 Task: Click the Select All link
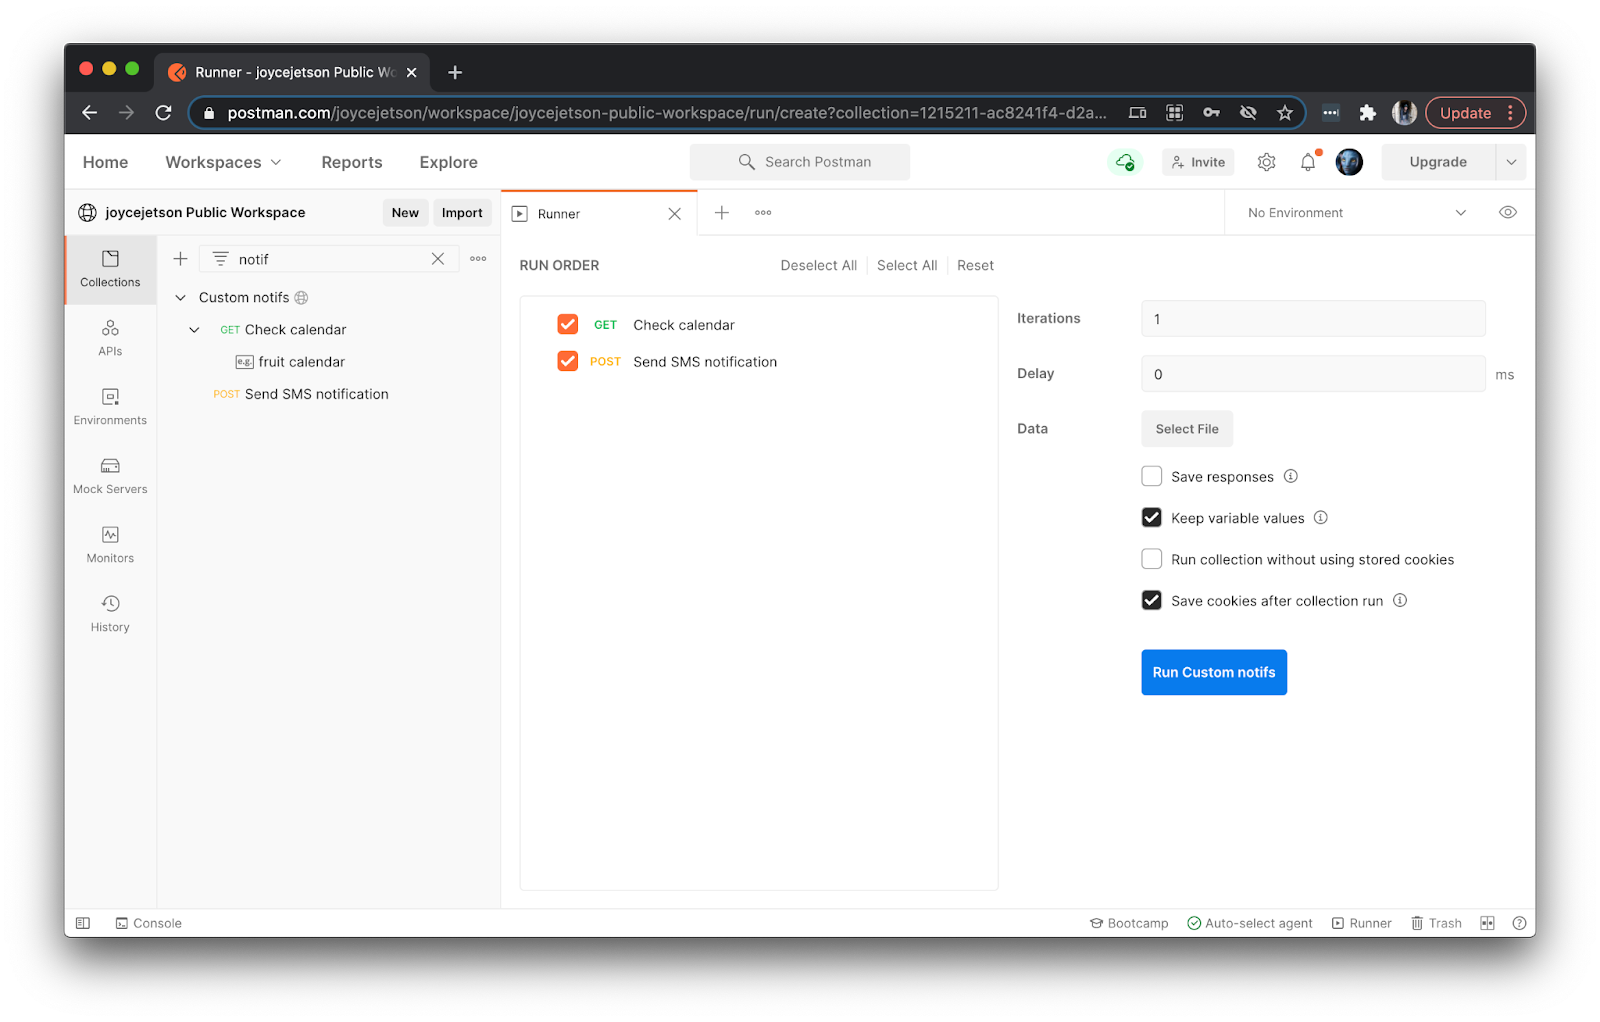907,265
